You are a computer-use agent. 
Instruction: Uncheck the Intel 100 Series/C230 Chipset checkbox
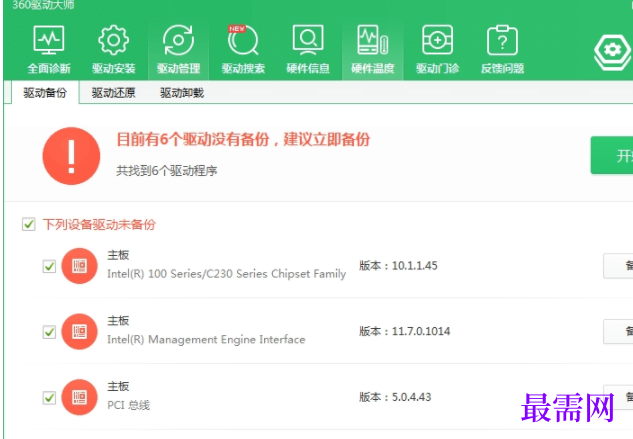pyautogui.click(x=49, y=267)
